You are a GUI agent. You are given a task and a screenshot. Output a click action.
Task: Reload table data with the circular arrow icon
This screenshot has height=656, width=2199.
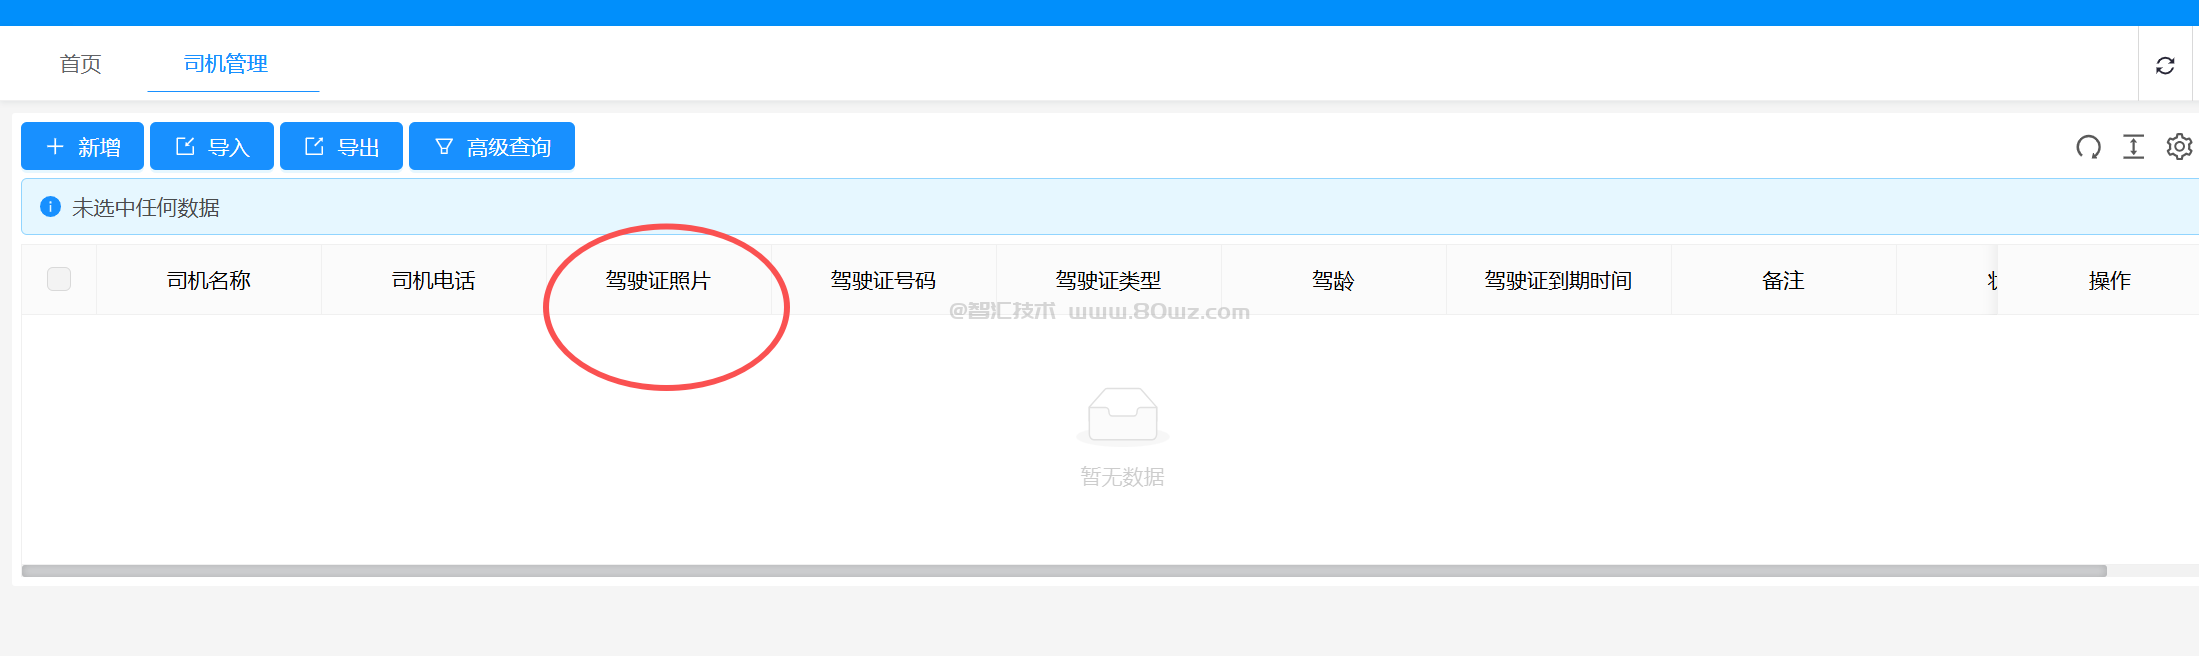pyautogui.click(x=2088, y=147)
